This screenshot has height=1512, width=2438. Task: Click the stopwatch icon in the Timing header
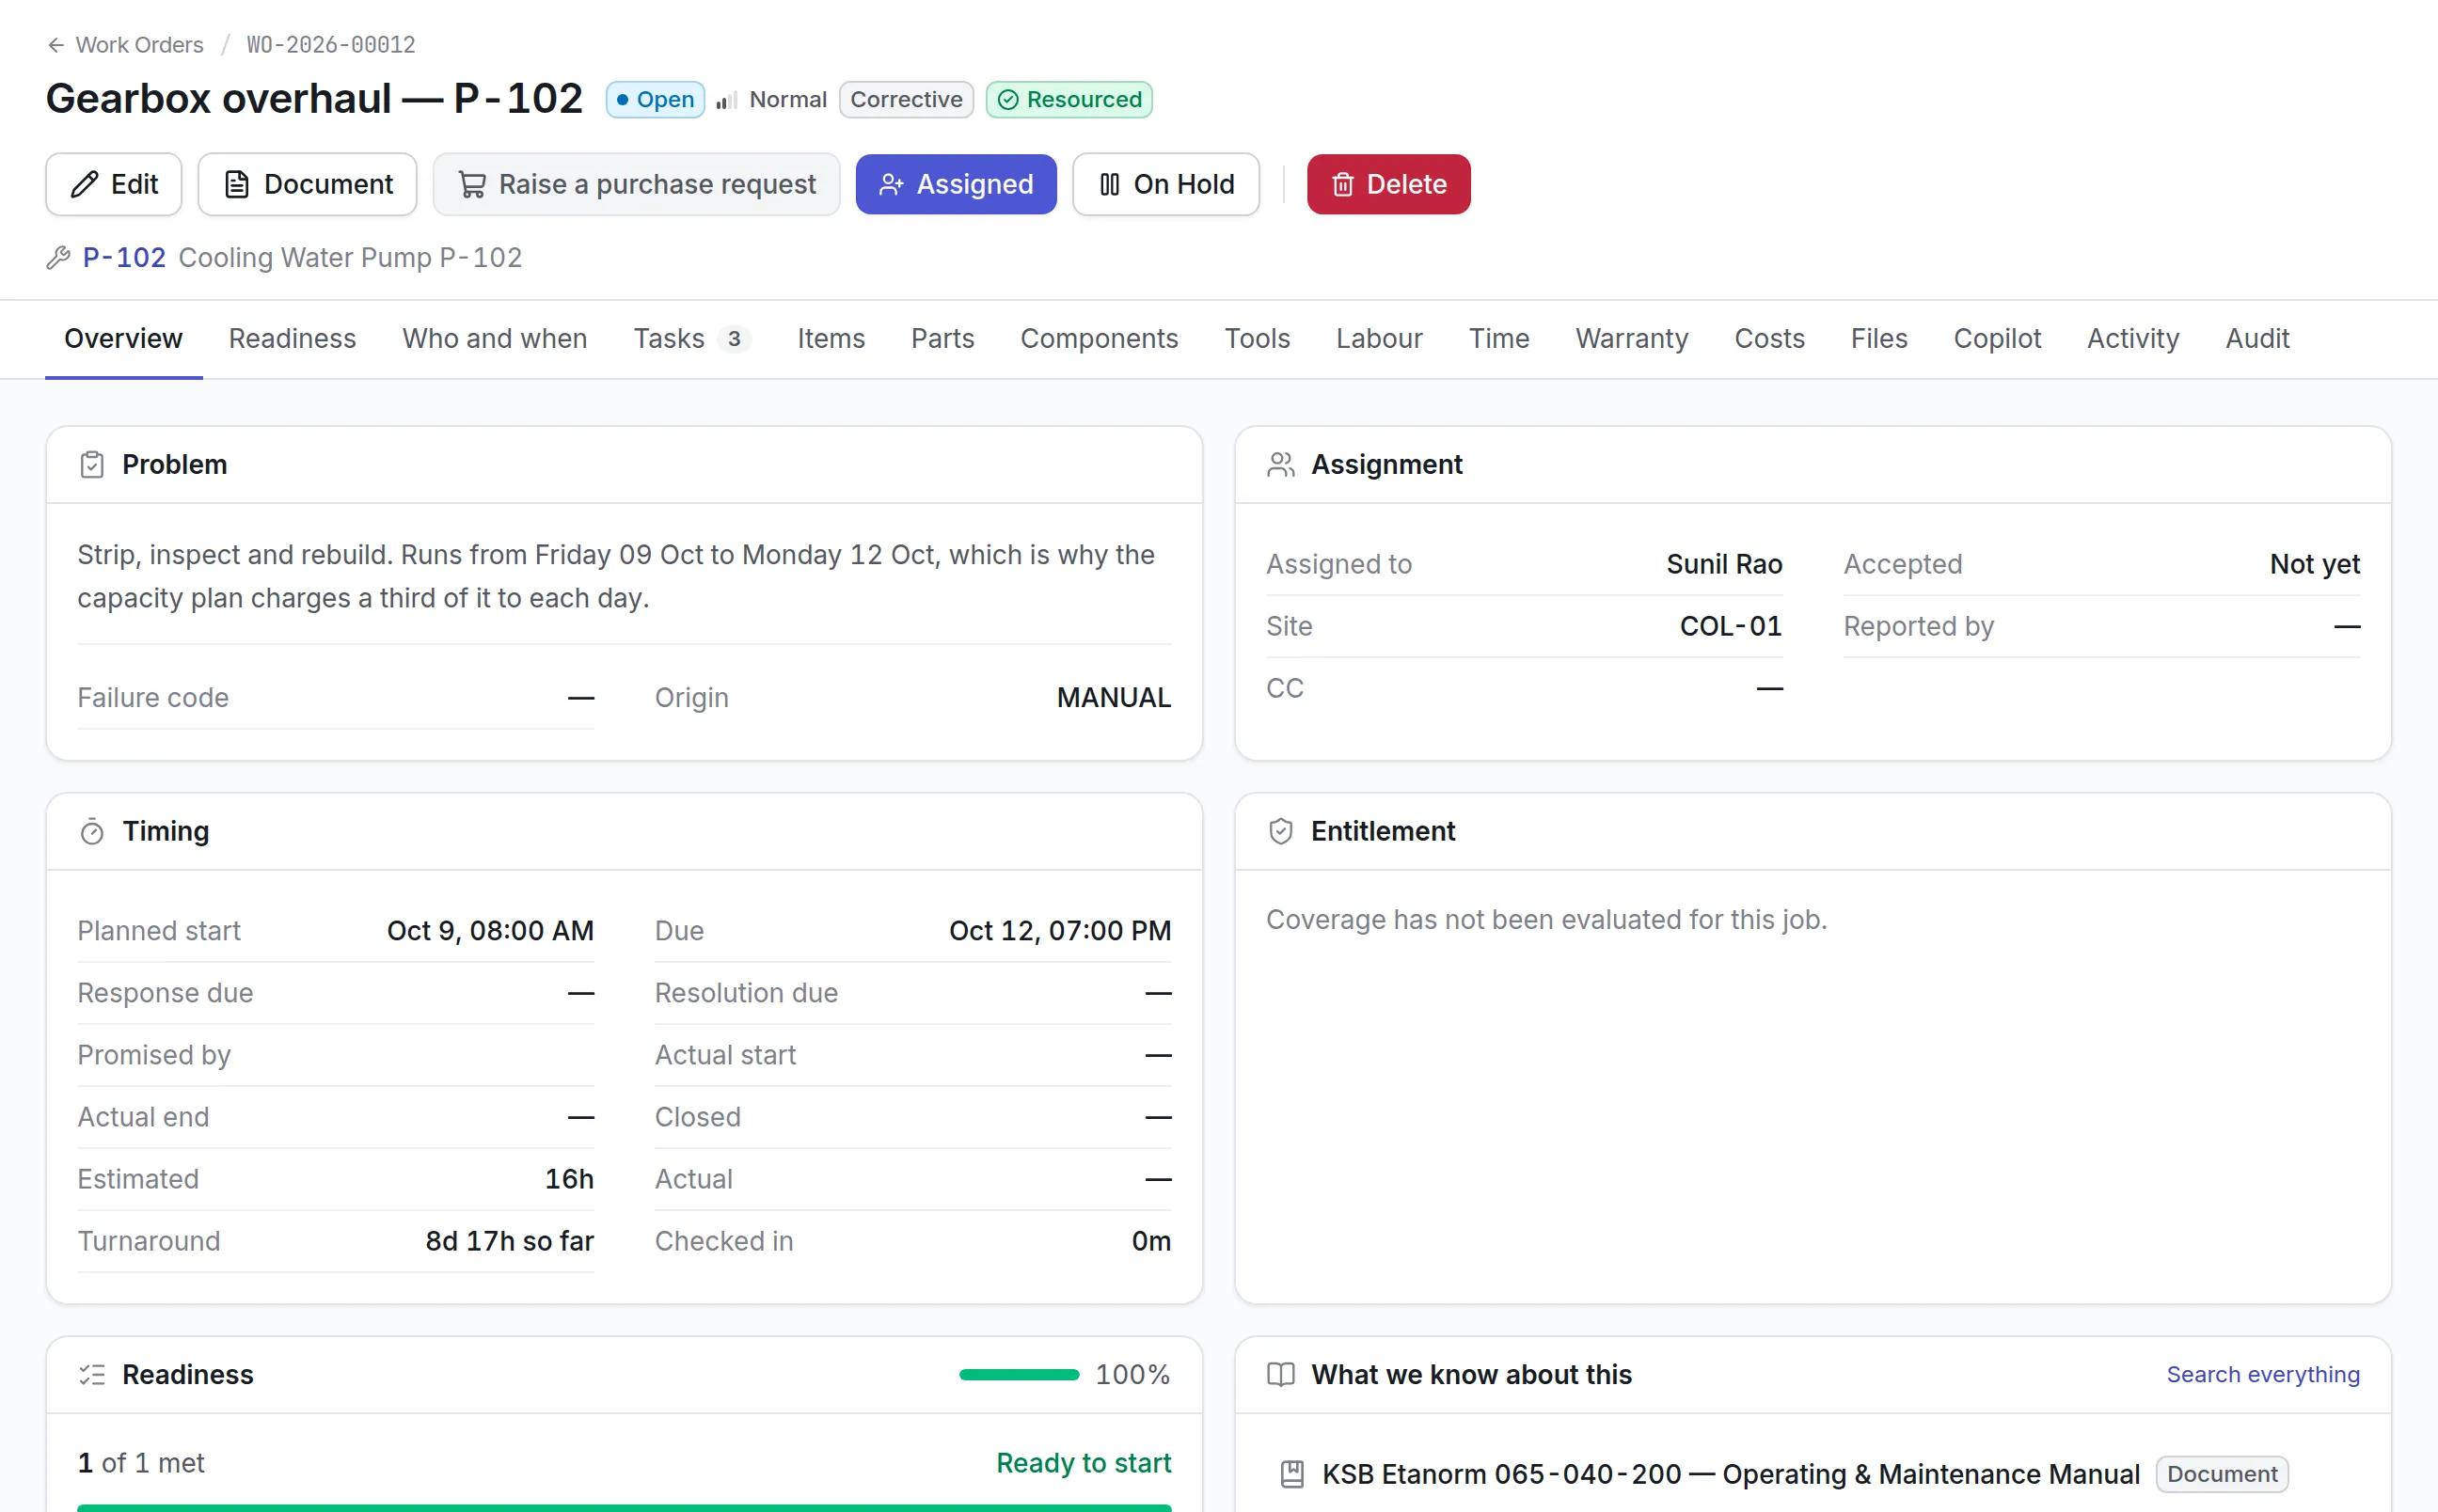[92, 832]
